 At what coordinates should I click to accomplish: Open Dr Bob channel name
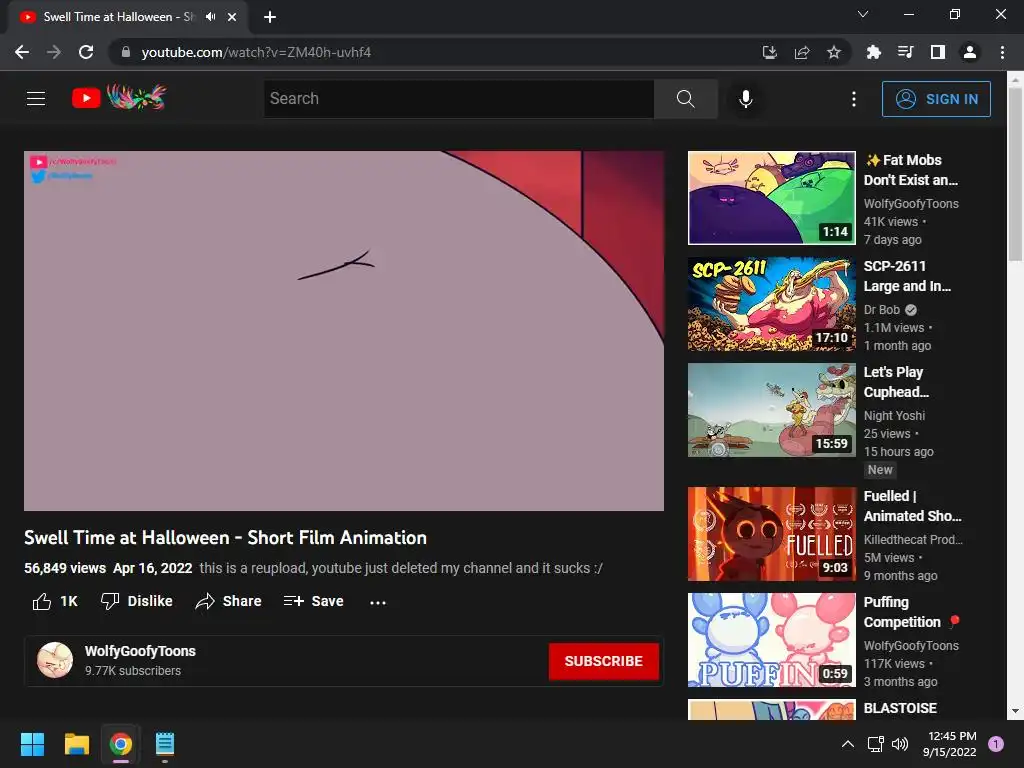[x=882, y=310]
